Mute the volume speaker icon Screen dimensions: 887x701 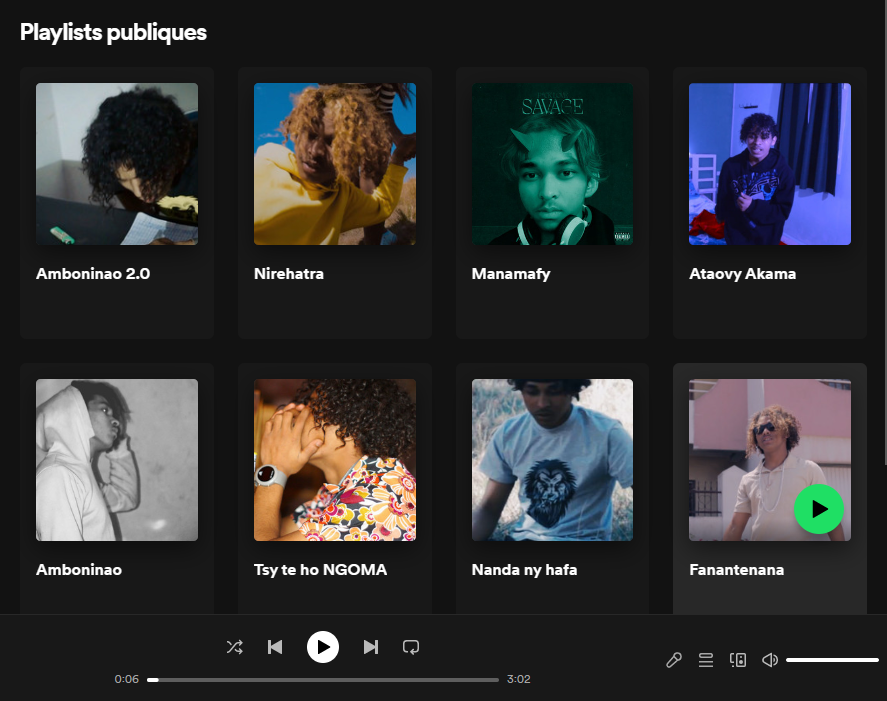click(770, 660)
